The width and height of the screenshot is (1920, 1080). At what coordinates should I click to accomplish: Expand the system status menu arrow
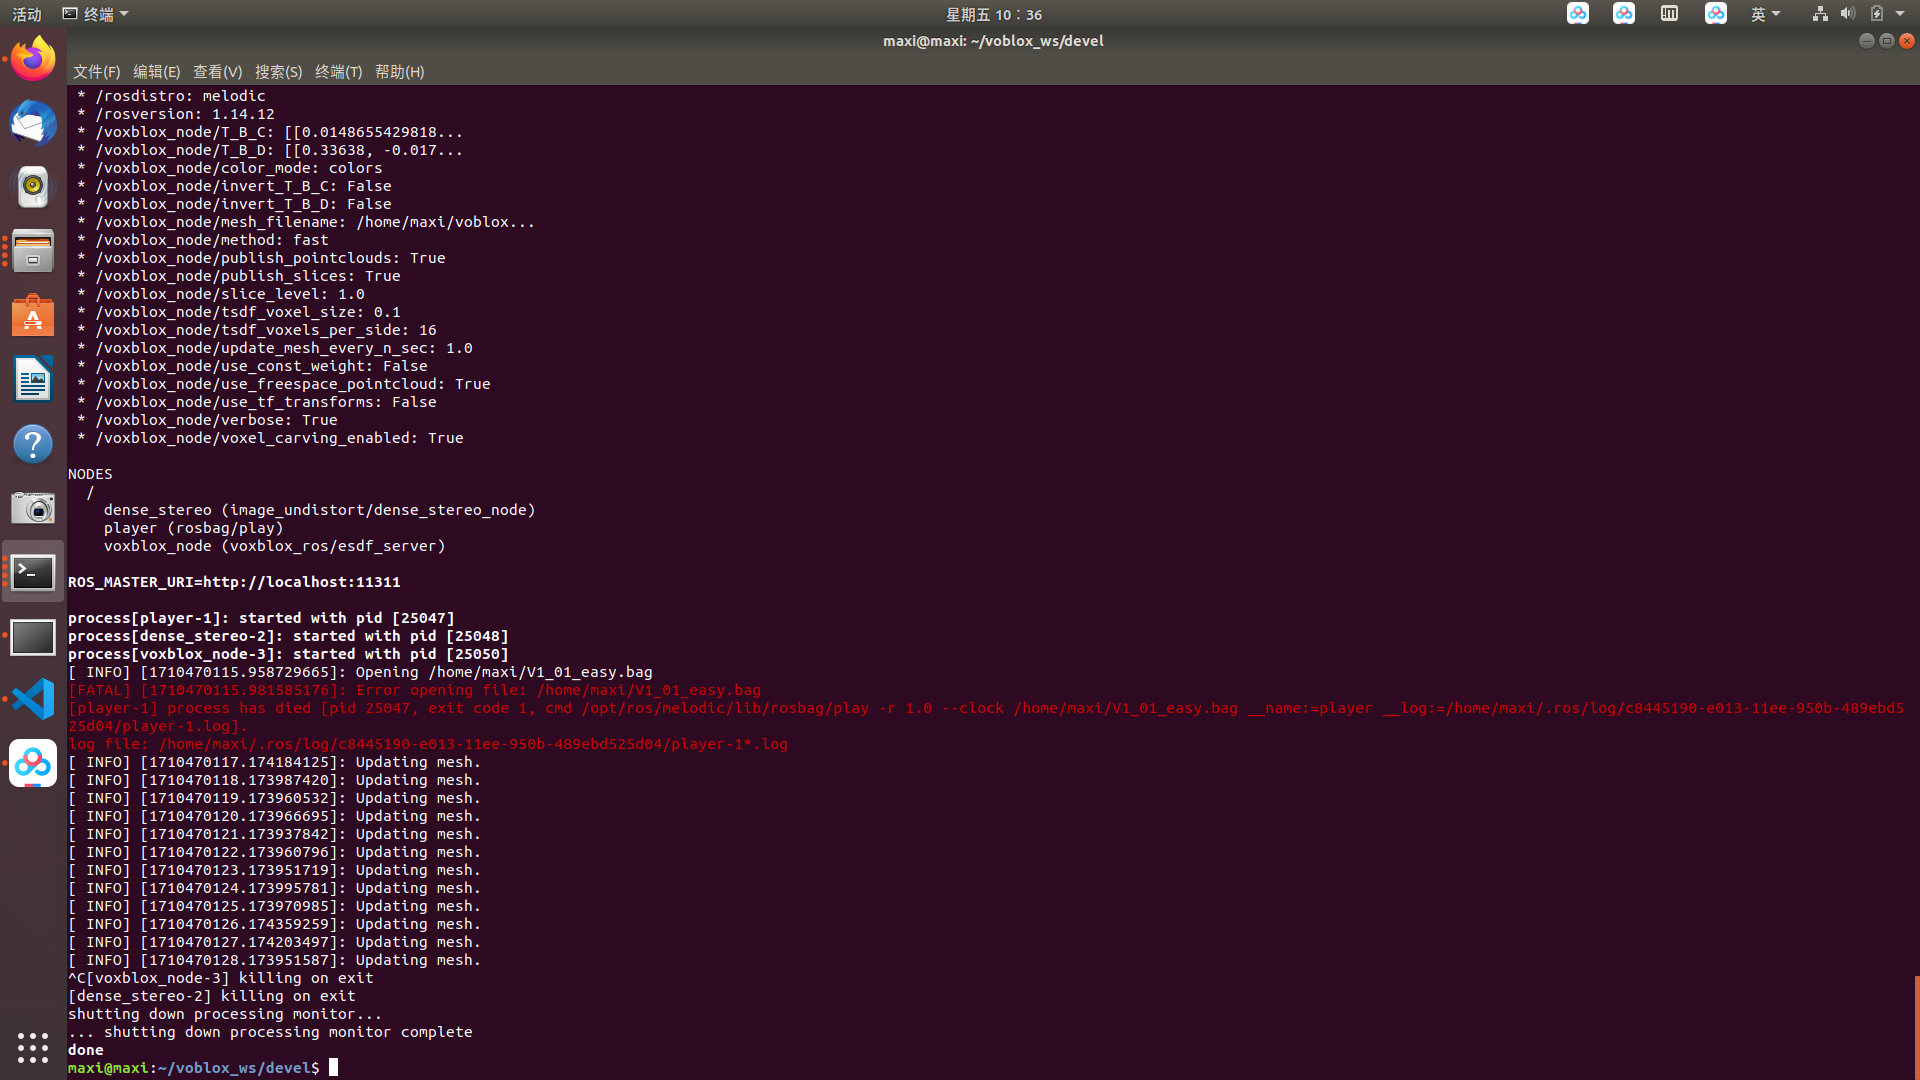(x=1900, y=14)
